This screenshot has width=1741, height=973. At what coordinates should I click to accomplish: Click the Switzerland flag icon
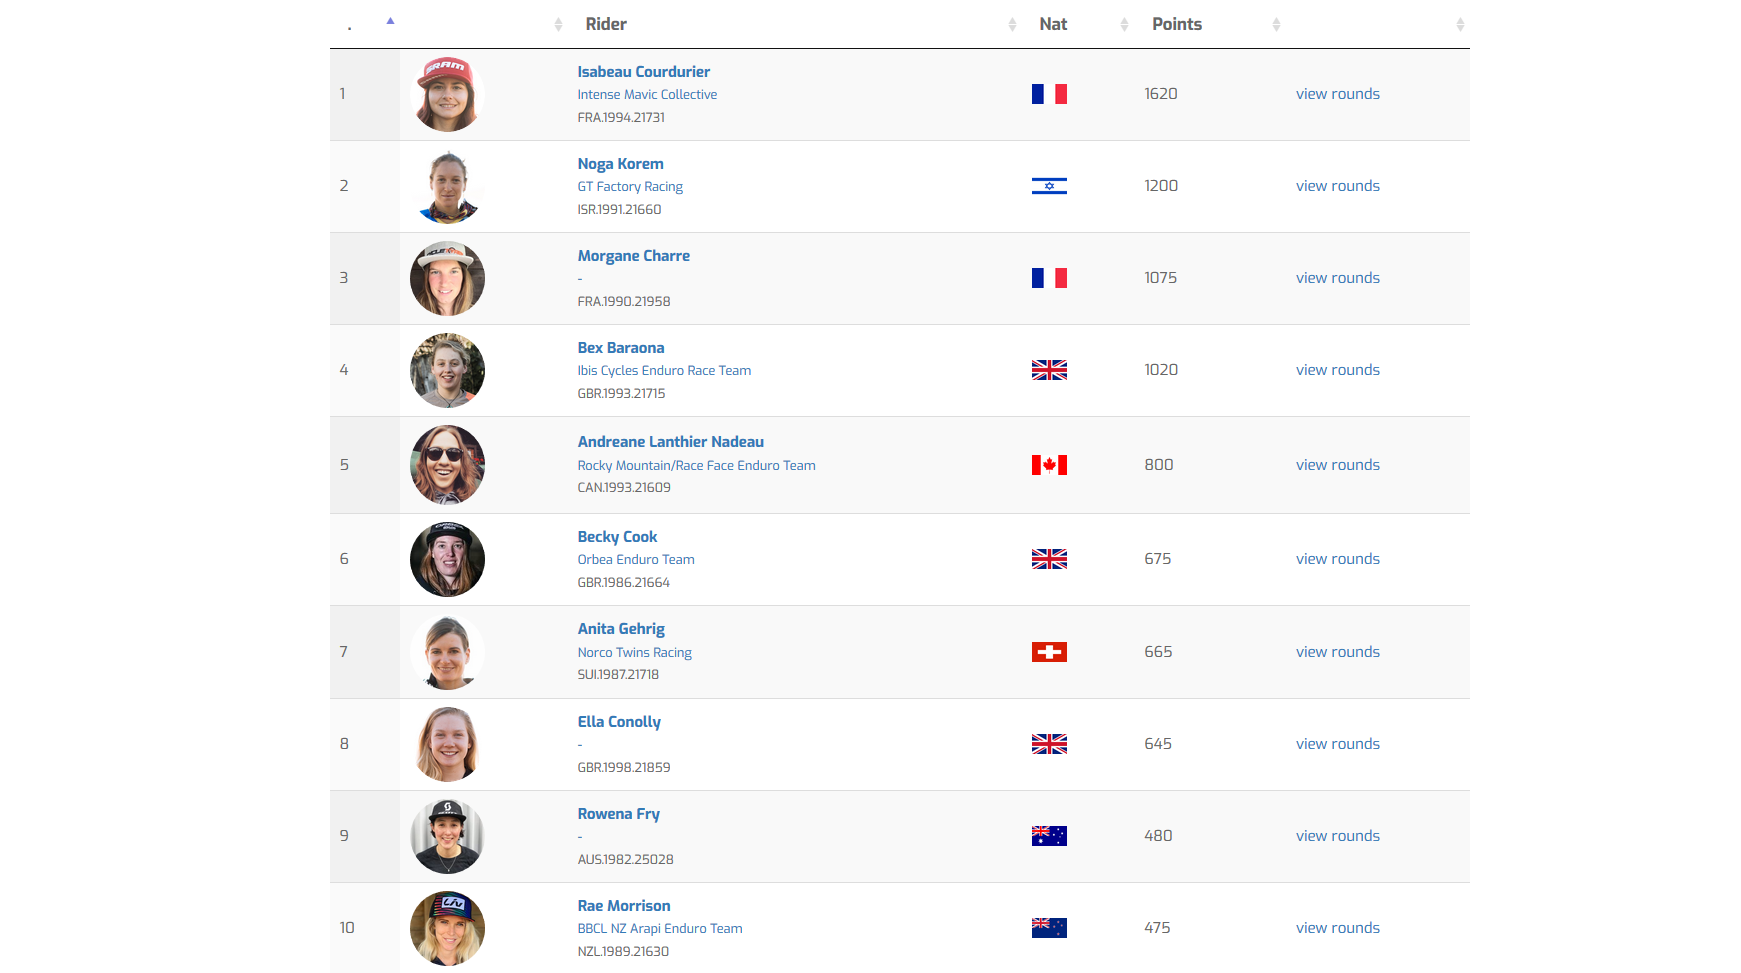click(x=1049, y=652)
